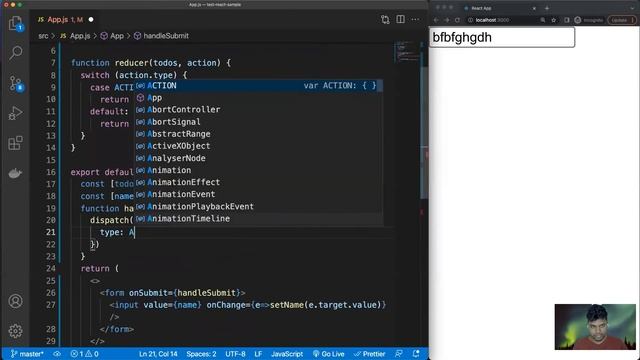Screen dimensions: 640x360
Task: Open editor More Actions ellipsis
Action: (415, 20)
